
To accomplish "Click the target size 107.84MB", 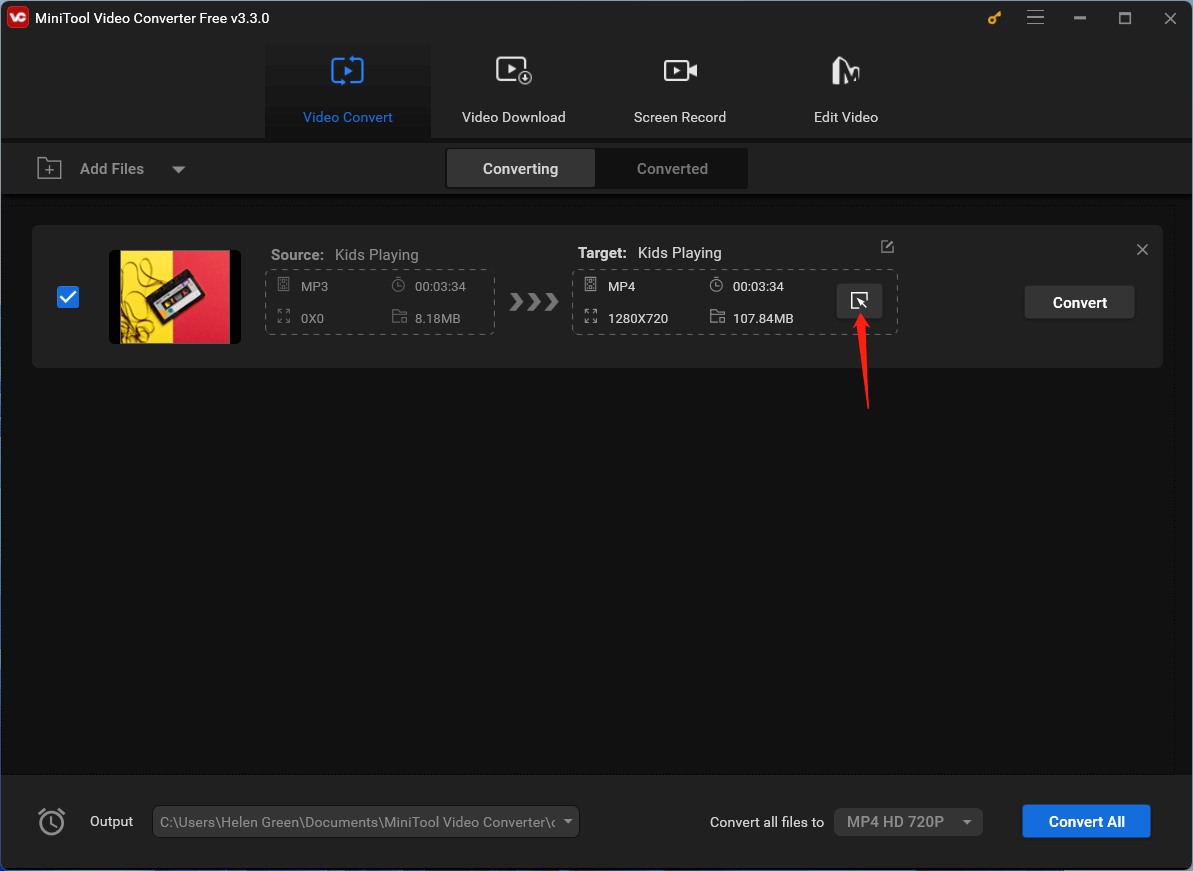I will [763, 319].
